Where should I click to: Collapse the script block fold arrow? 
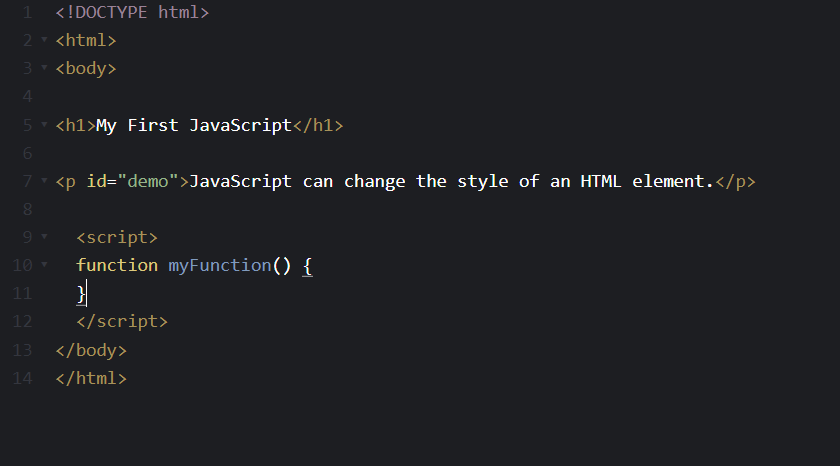(44, 238)
